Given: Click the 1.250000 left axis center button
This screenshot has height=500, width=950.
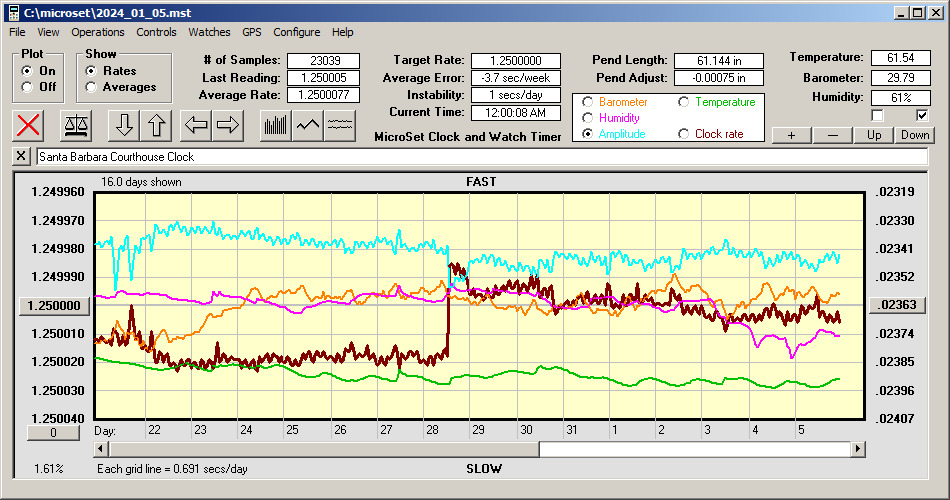Looking at the screenshot, I should point(54,305).
